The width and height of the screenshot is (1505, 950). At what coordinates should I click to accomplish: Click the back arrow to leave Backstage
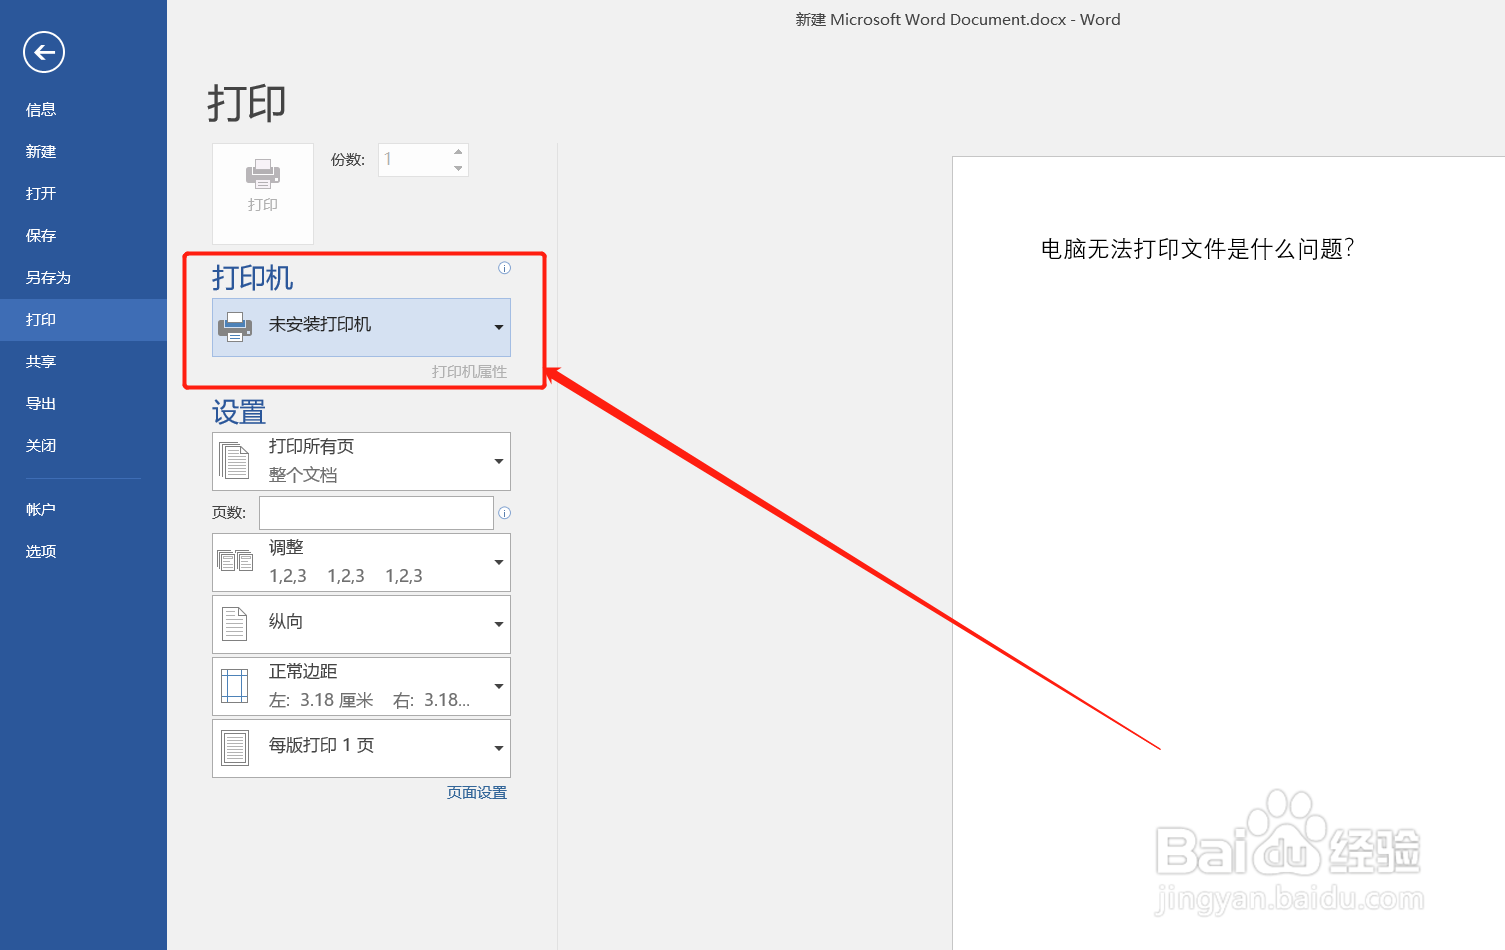44,53
